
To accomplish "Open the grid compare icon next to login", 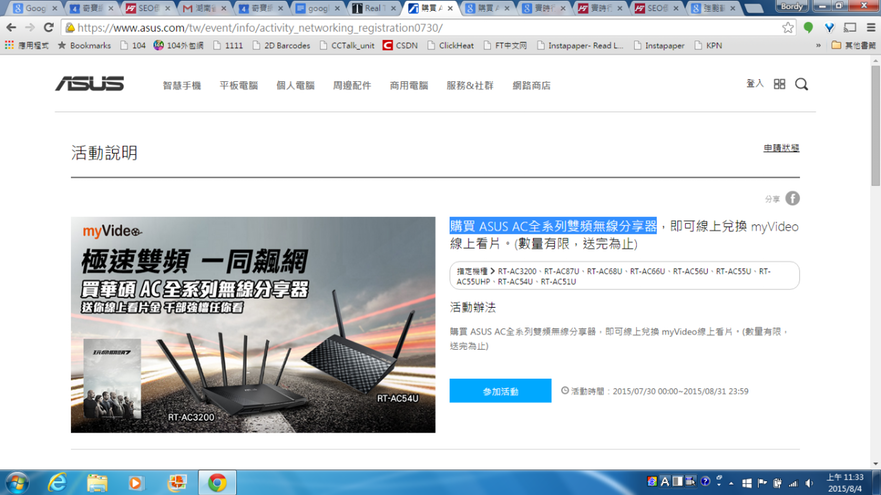I will point(779,84).
